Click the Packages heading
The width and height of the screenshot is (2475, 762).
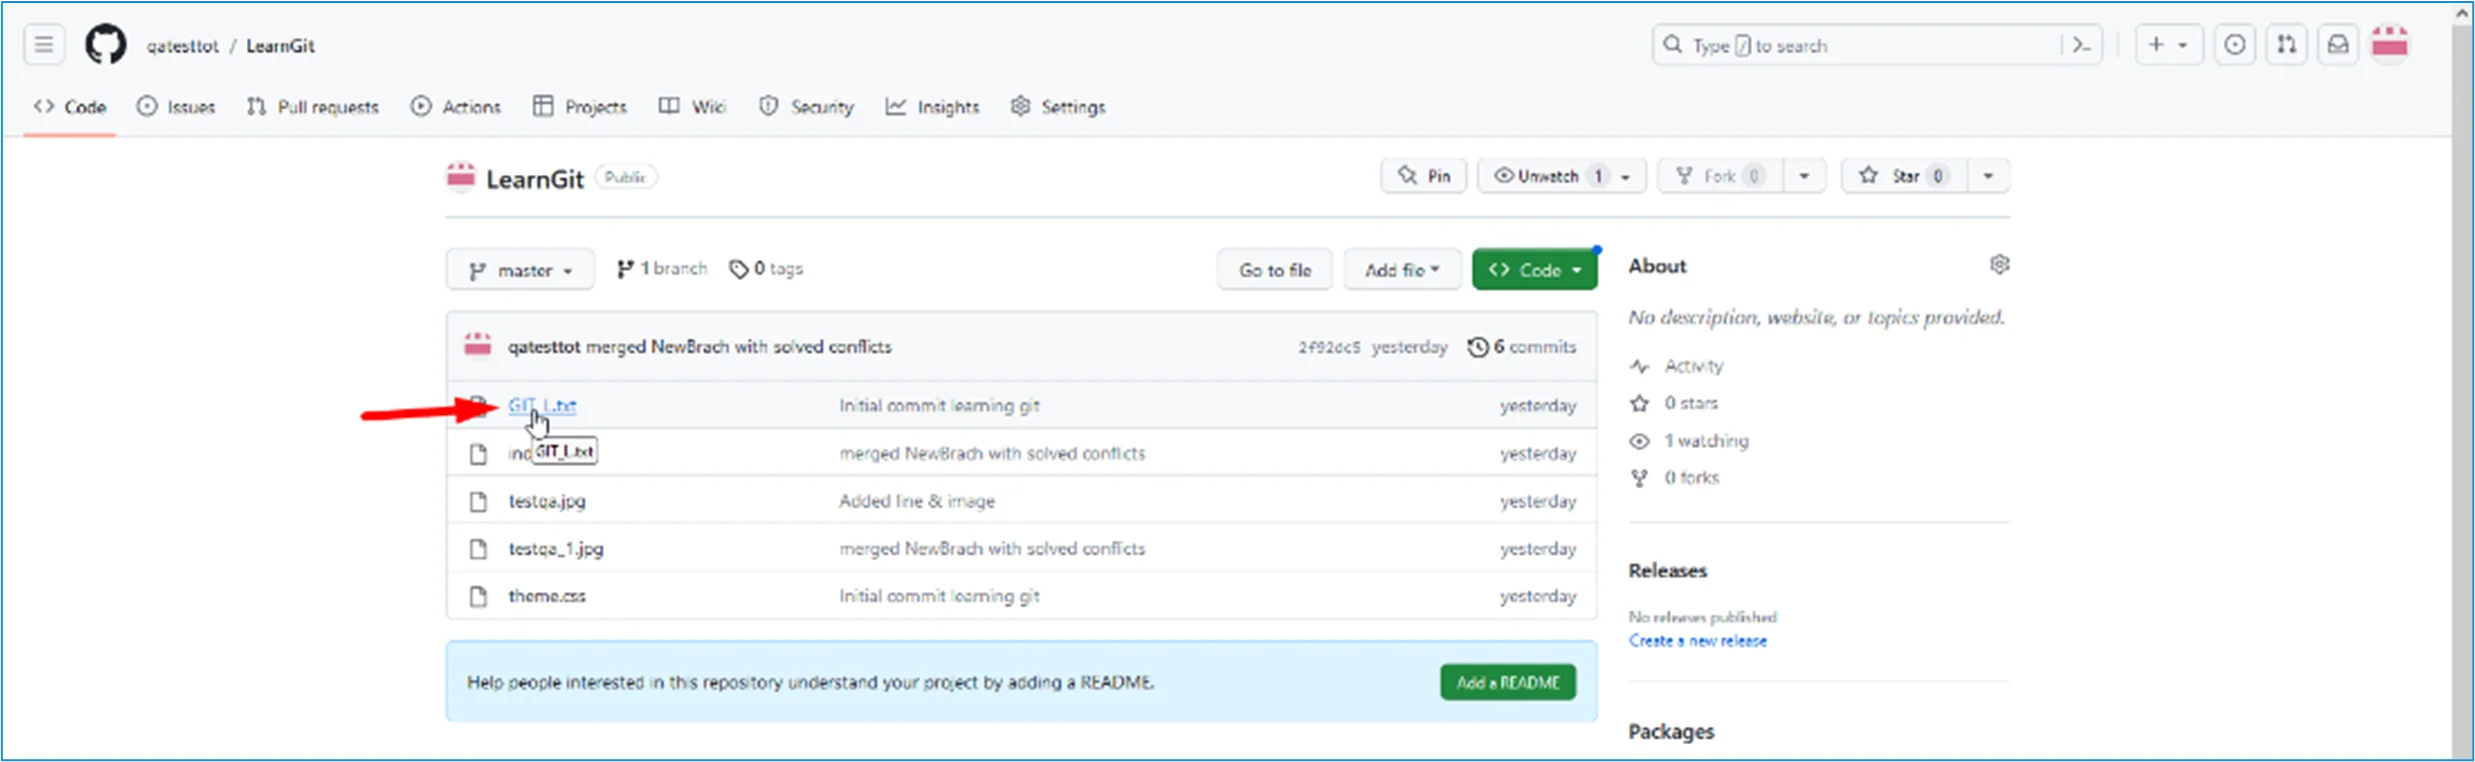tap(1671, 732)
